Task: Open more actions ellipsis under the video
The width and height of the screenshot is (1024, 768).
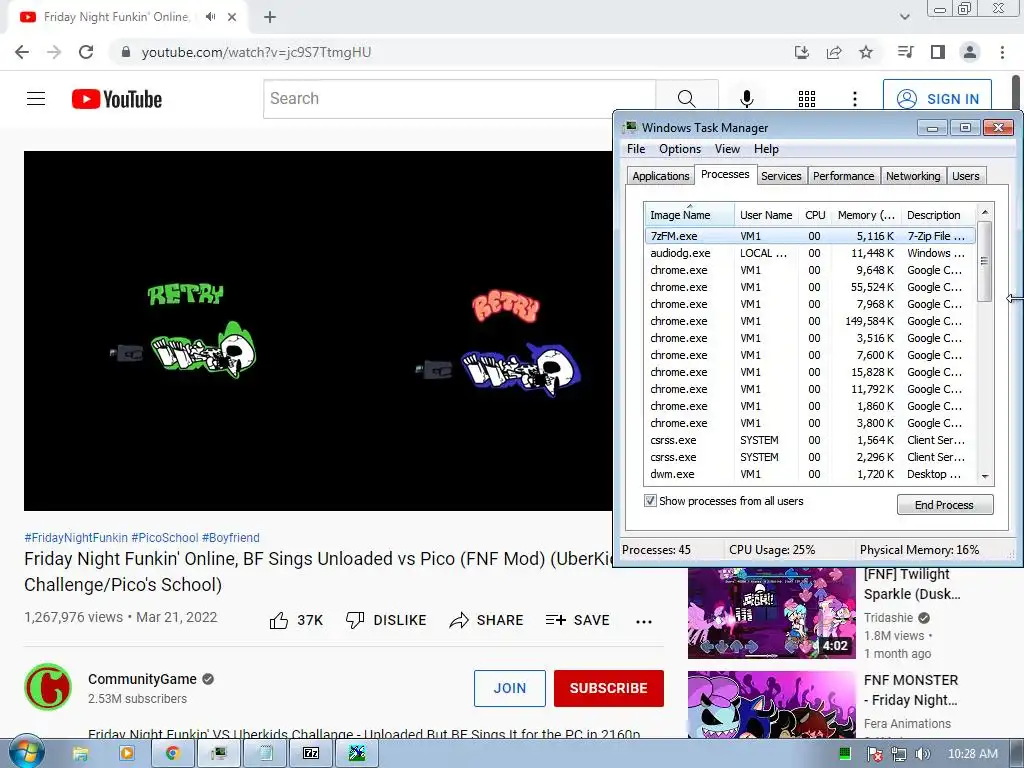Action: click(644, 621)
